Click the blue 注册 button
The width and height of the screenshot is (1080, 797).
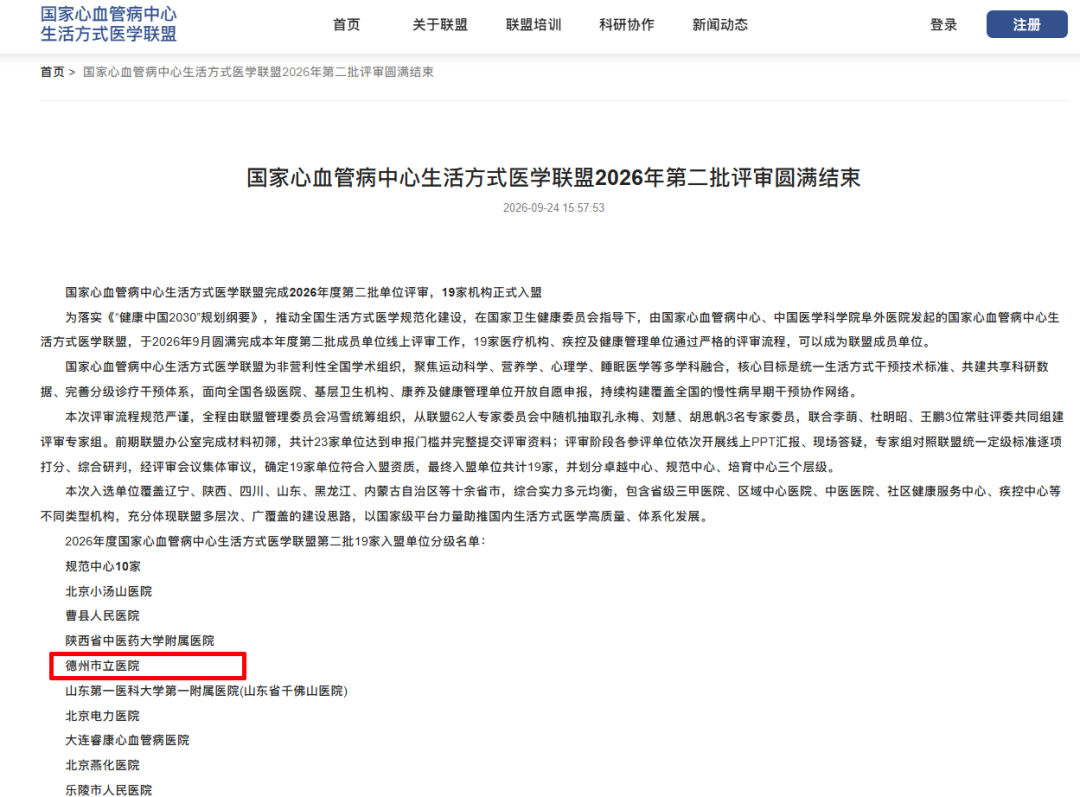[1026, 24]
